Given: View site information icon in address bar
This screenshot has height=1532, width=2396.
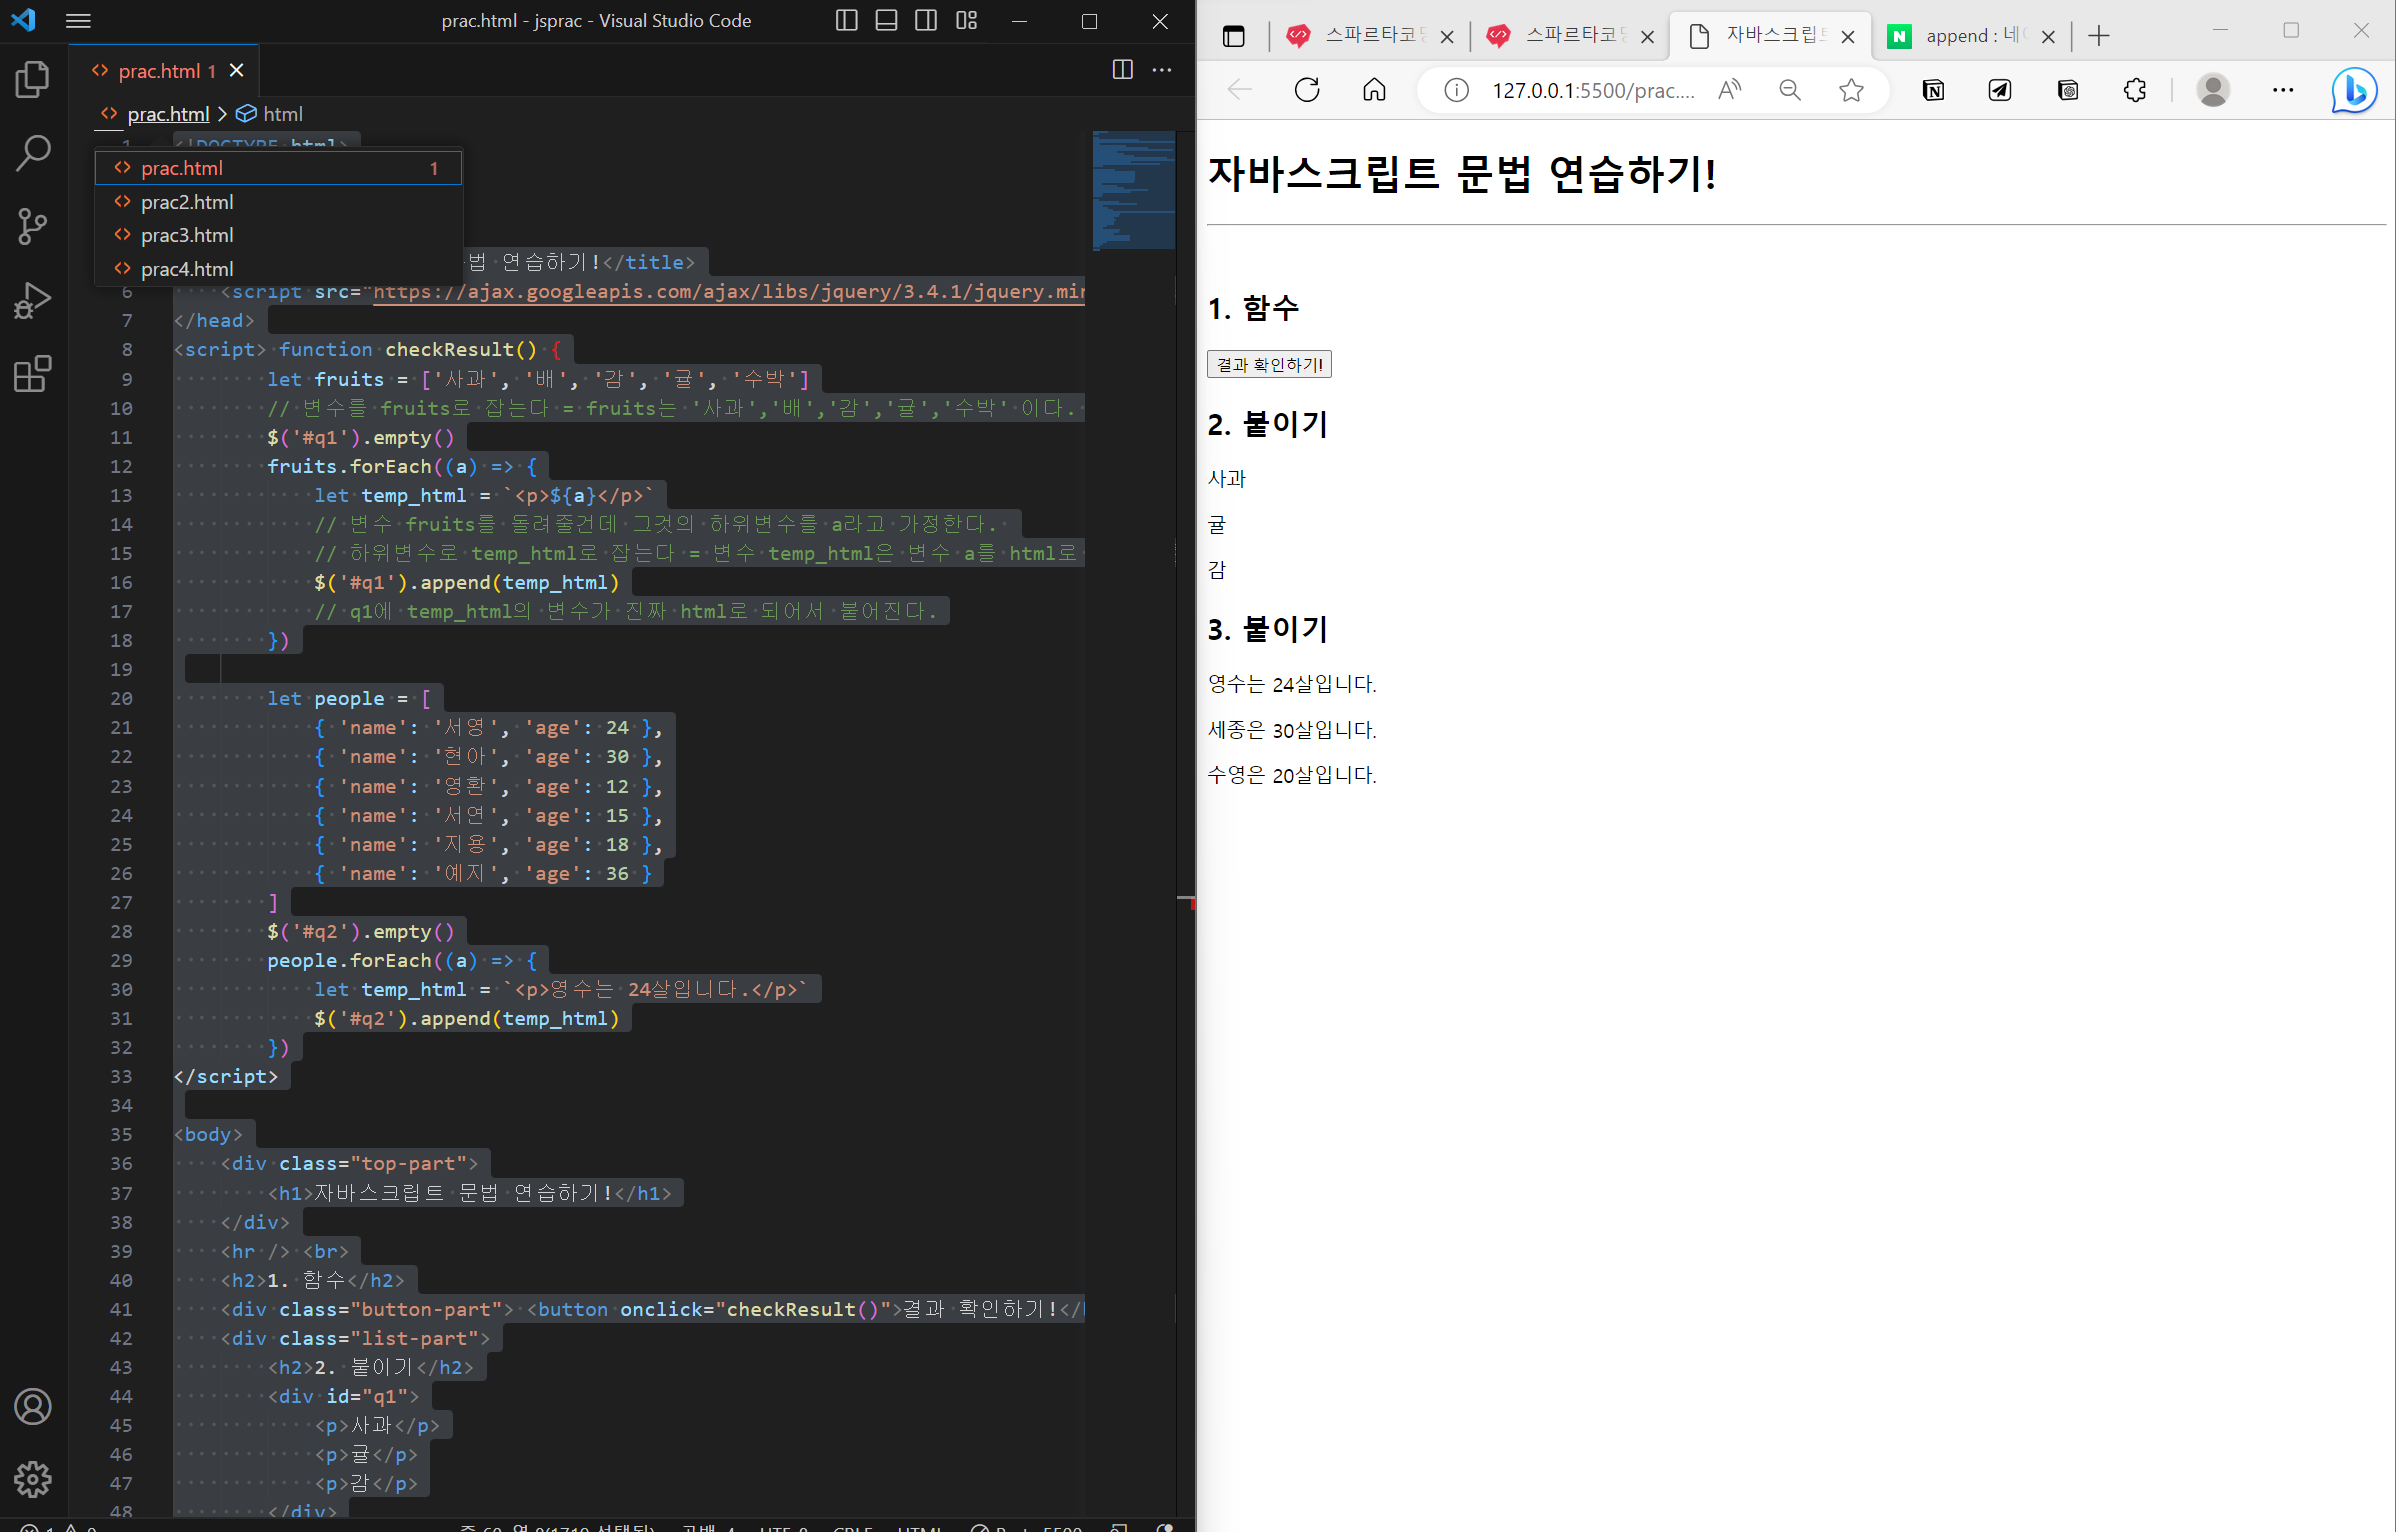Looking at the screenshot, I should [1457, 91].
